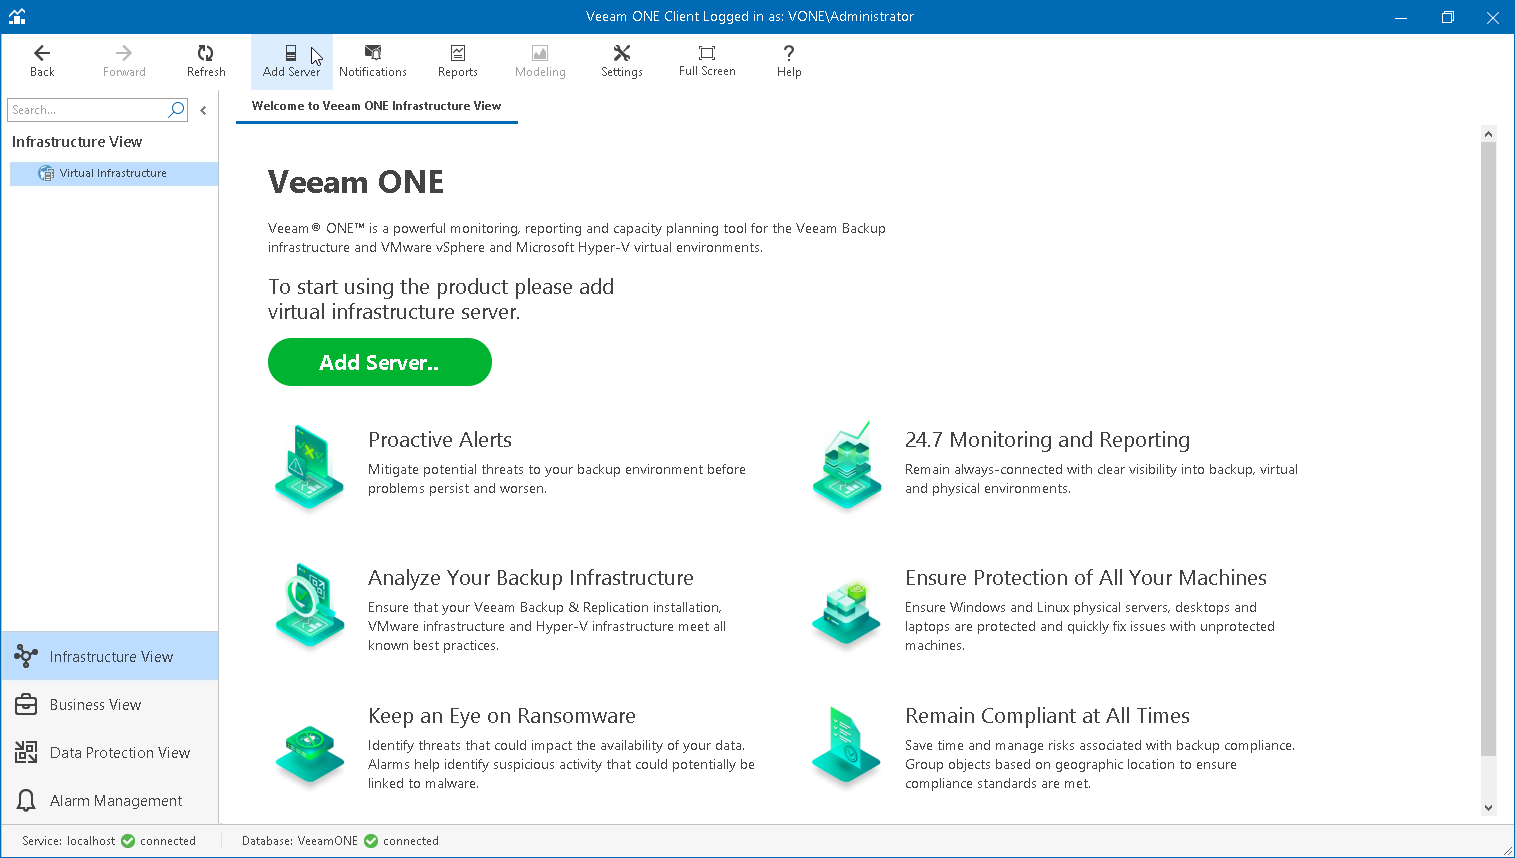Open Help

789,61
